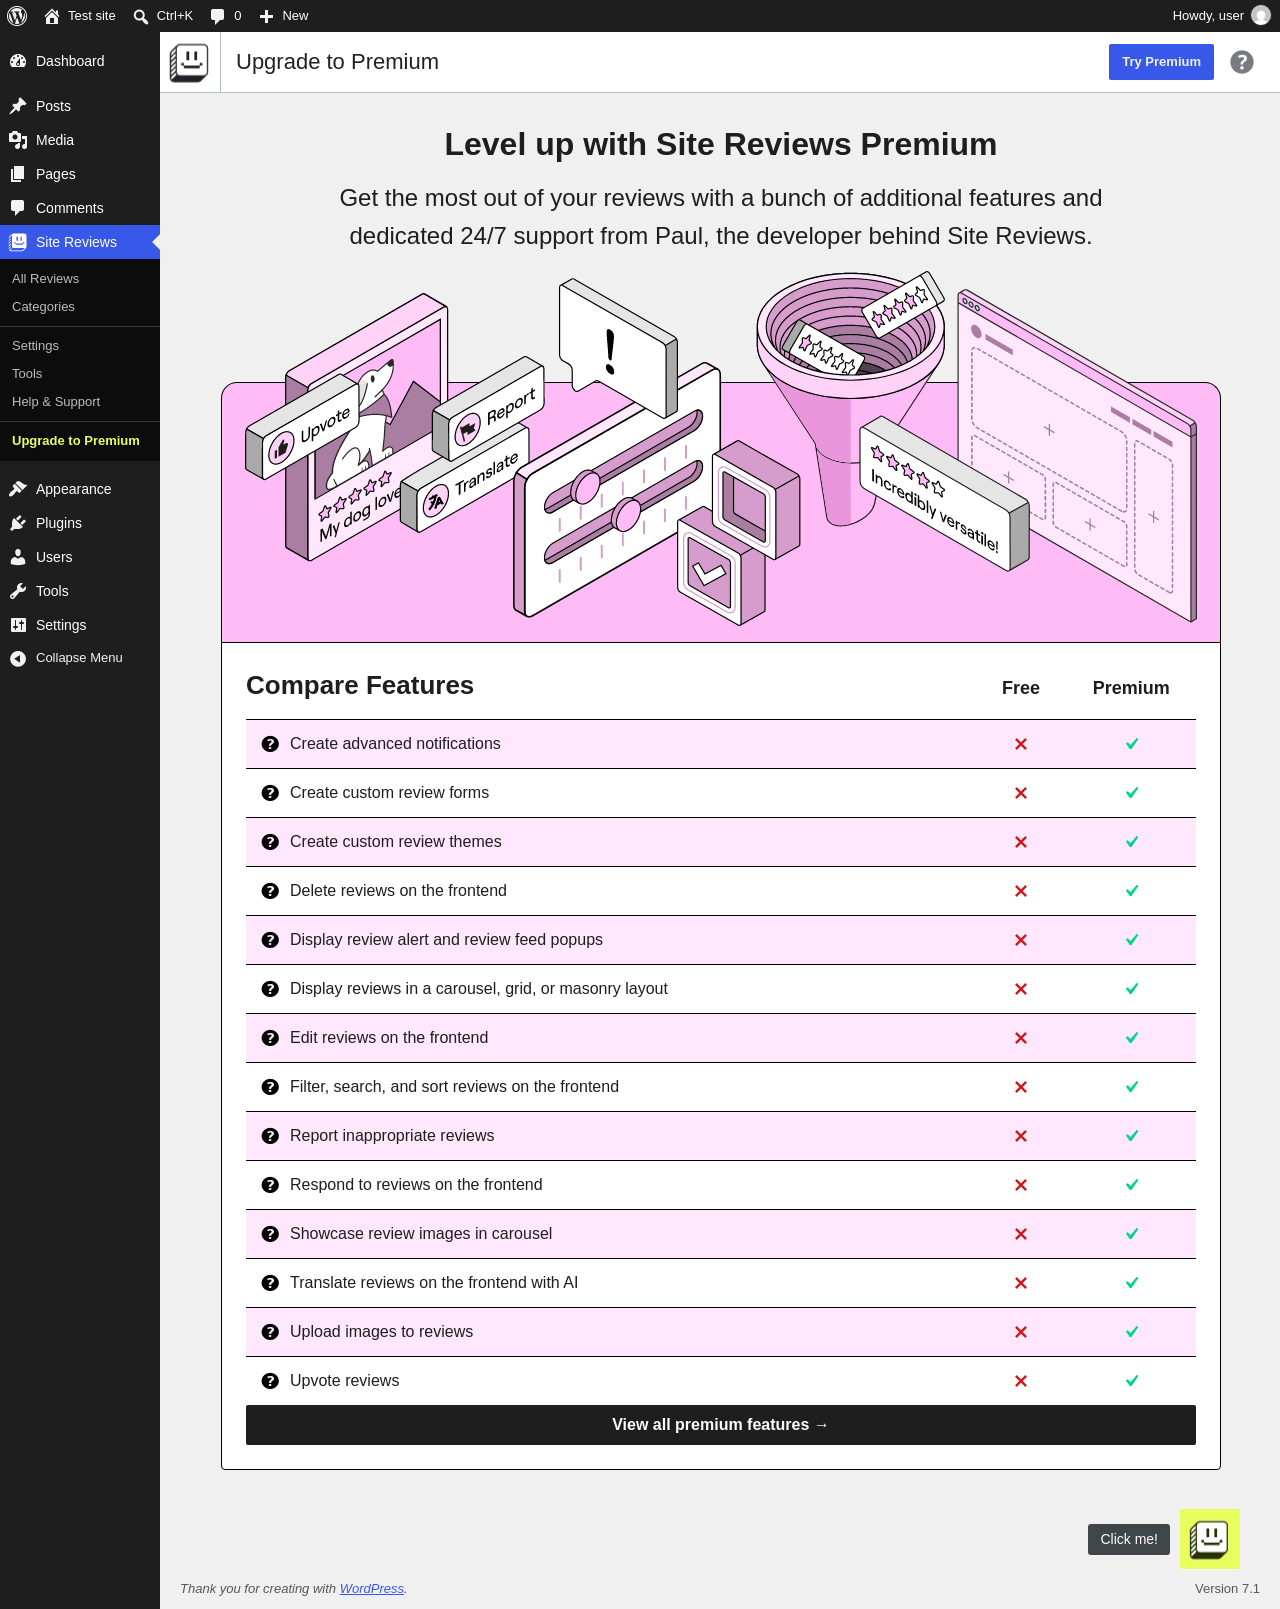Open Media library menu item
The height and width of the screenshot is (1609, 1280).
coord(80,140)
